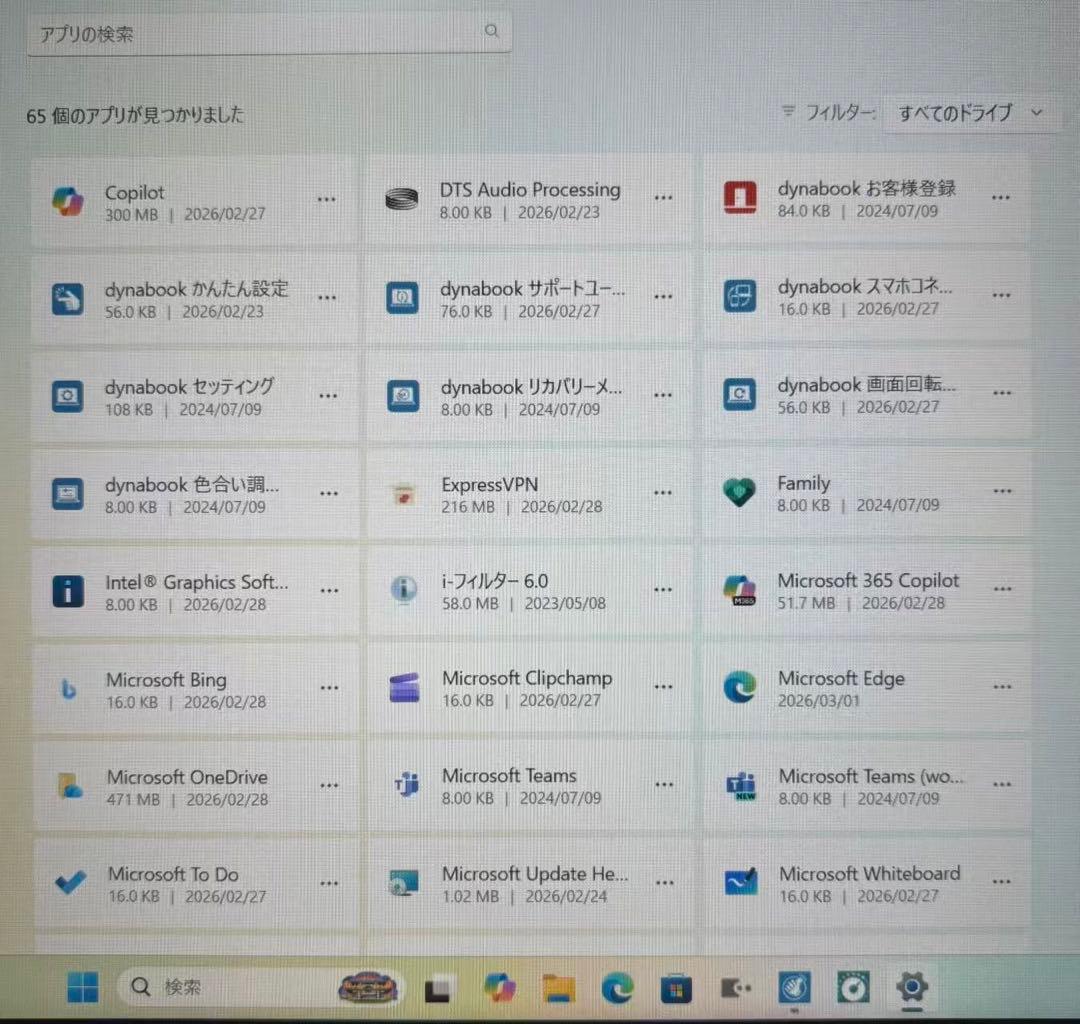Click the Microsoft Bing icon

pos(68,689)
